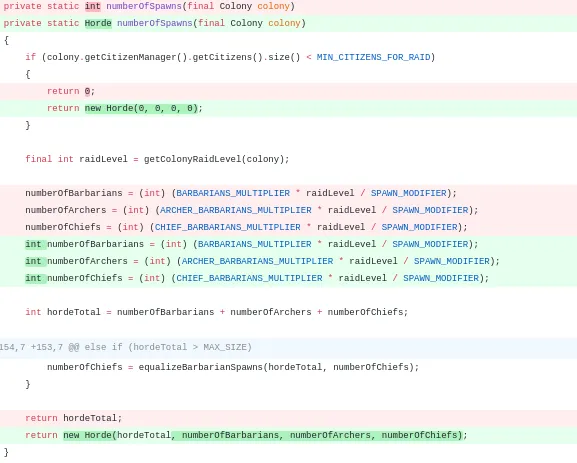Click 'ARCHER_BARBARIANS_MULTIPLIER' in the removed numberOfArchers line
Image resolution: width=577 pixels, height=463 pixels.
tap(236, 210)
